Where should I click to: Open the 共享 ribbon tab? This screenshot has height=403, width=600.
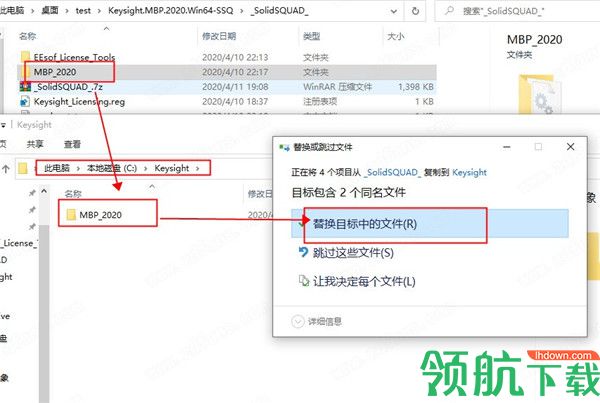click(35, 144)
